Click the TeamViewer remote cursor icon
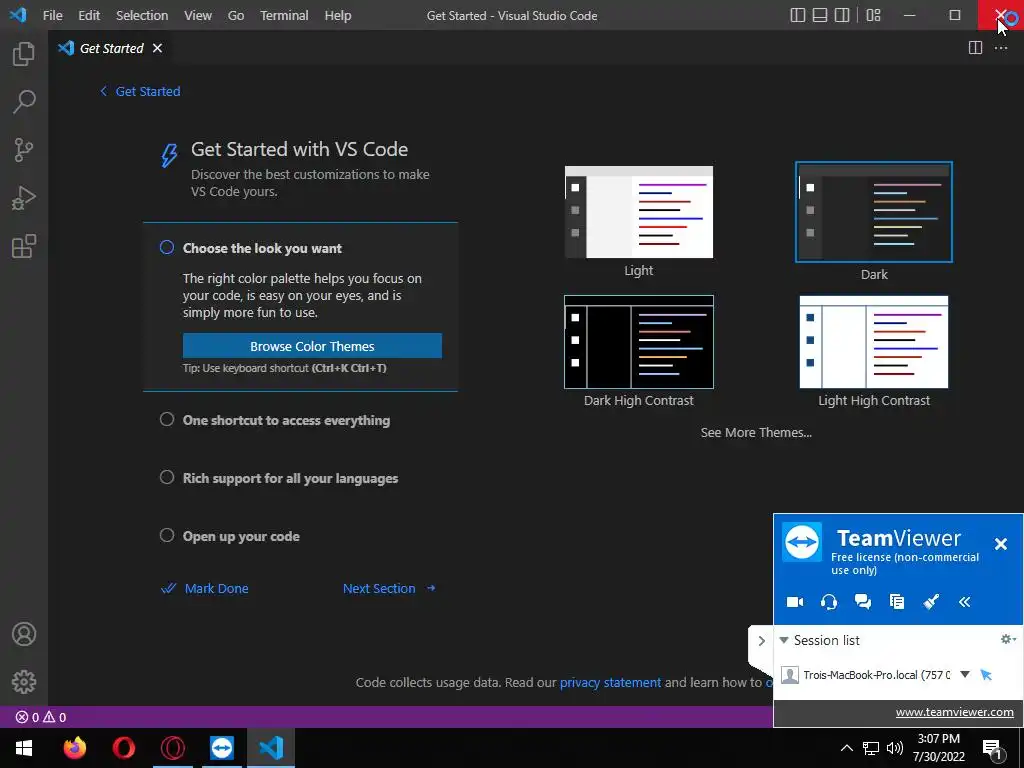This screenshot has width=1024, height=768. tap(986, 675)
